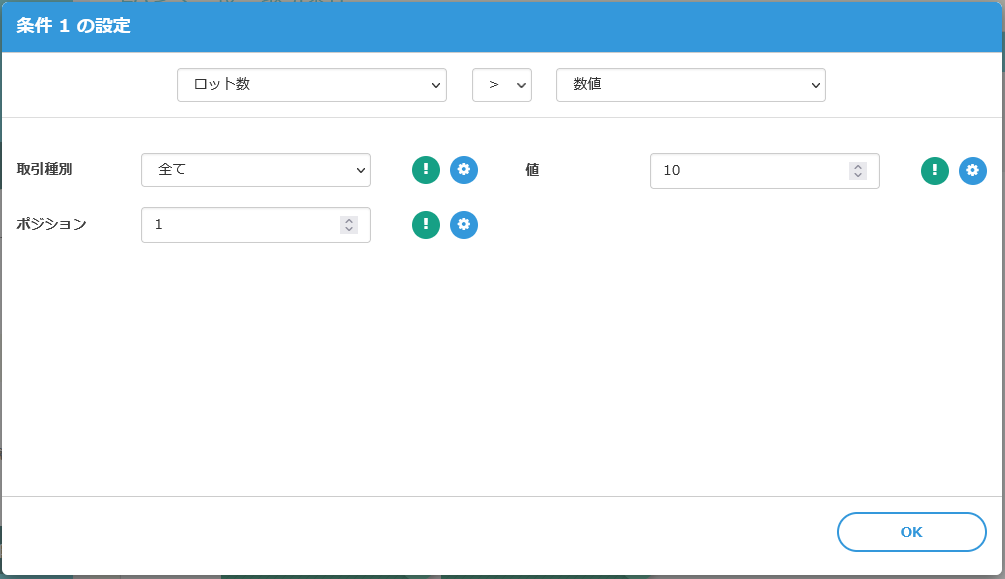Open gear settings for 取引種別

tap(464, 170)
